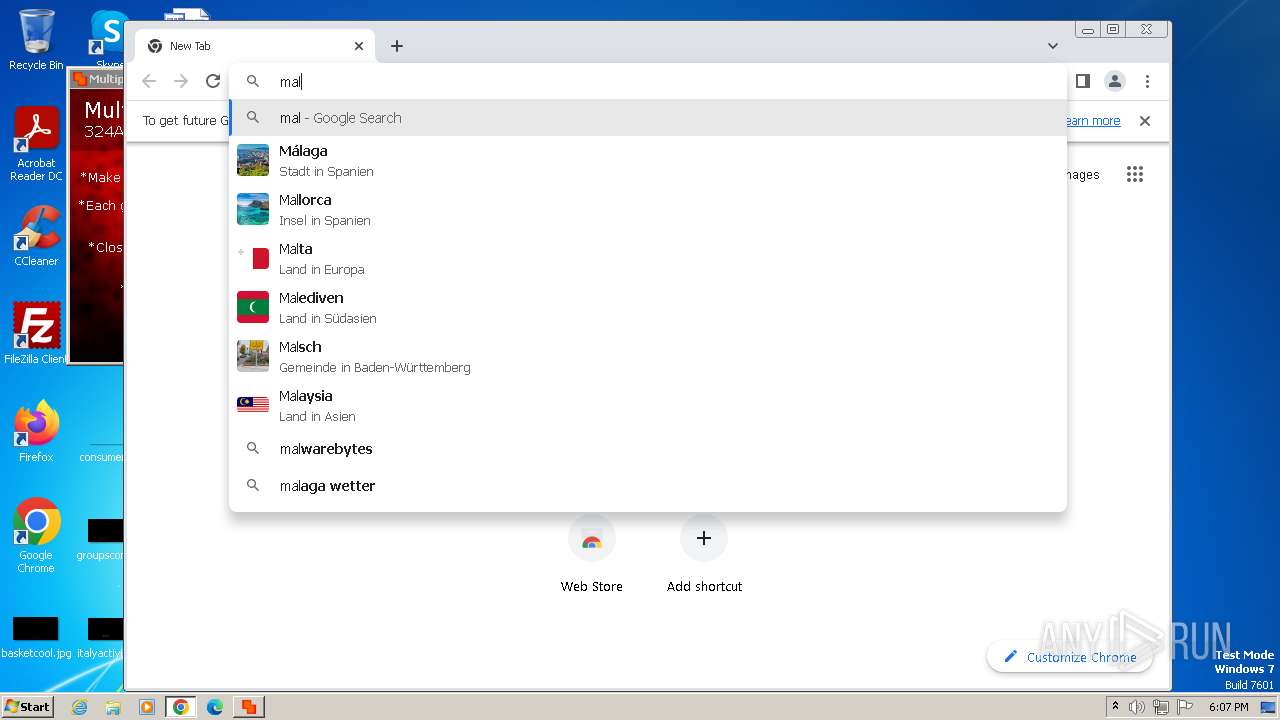Screen dimensions: 1280x720
Task: Click Customize Chrome button
Action: pos(1069,657)
